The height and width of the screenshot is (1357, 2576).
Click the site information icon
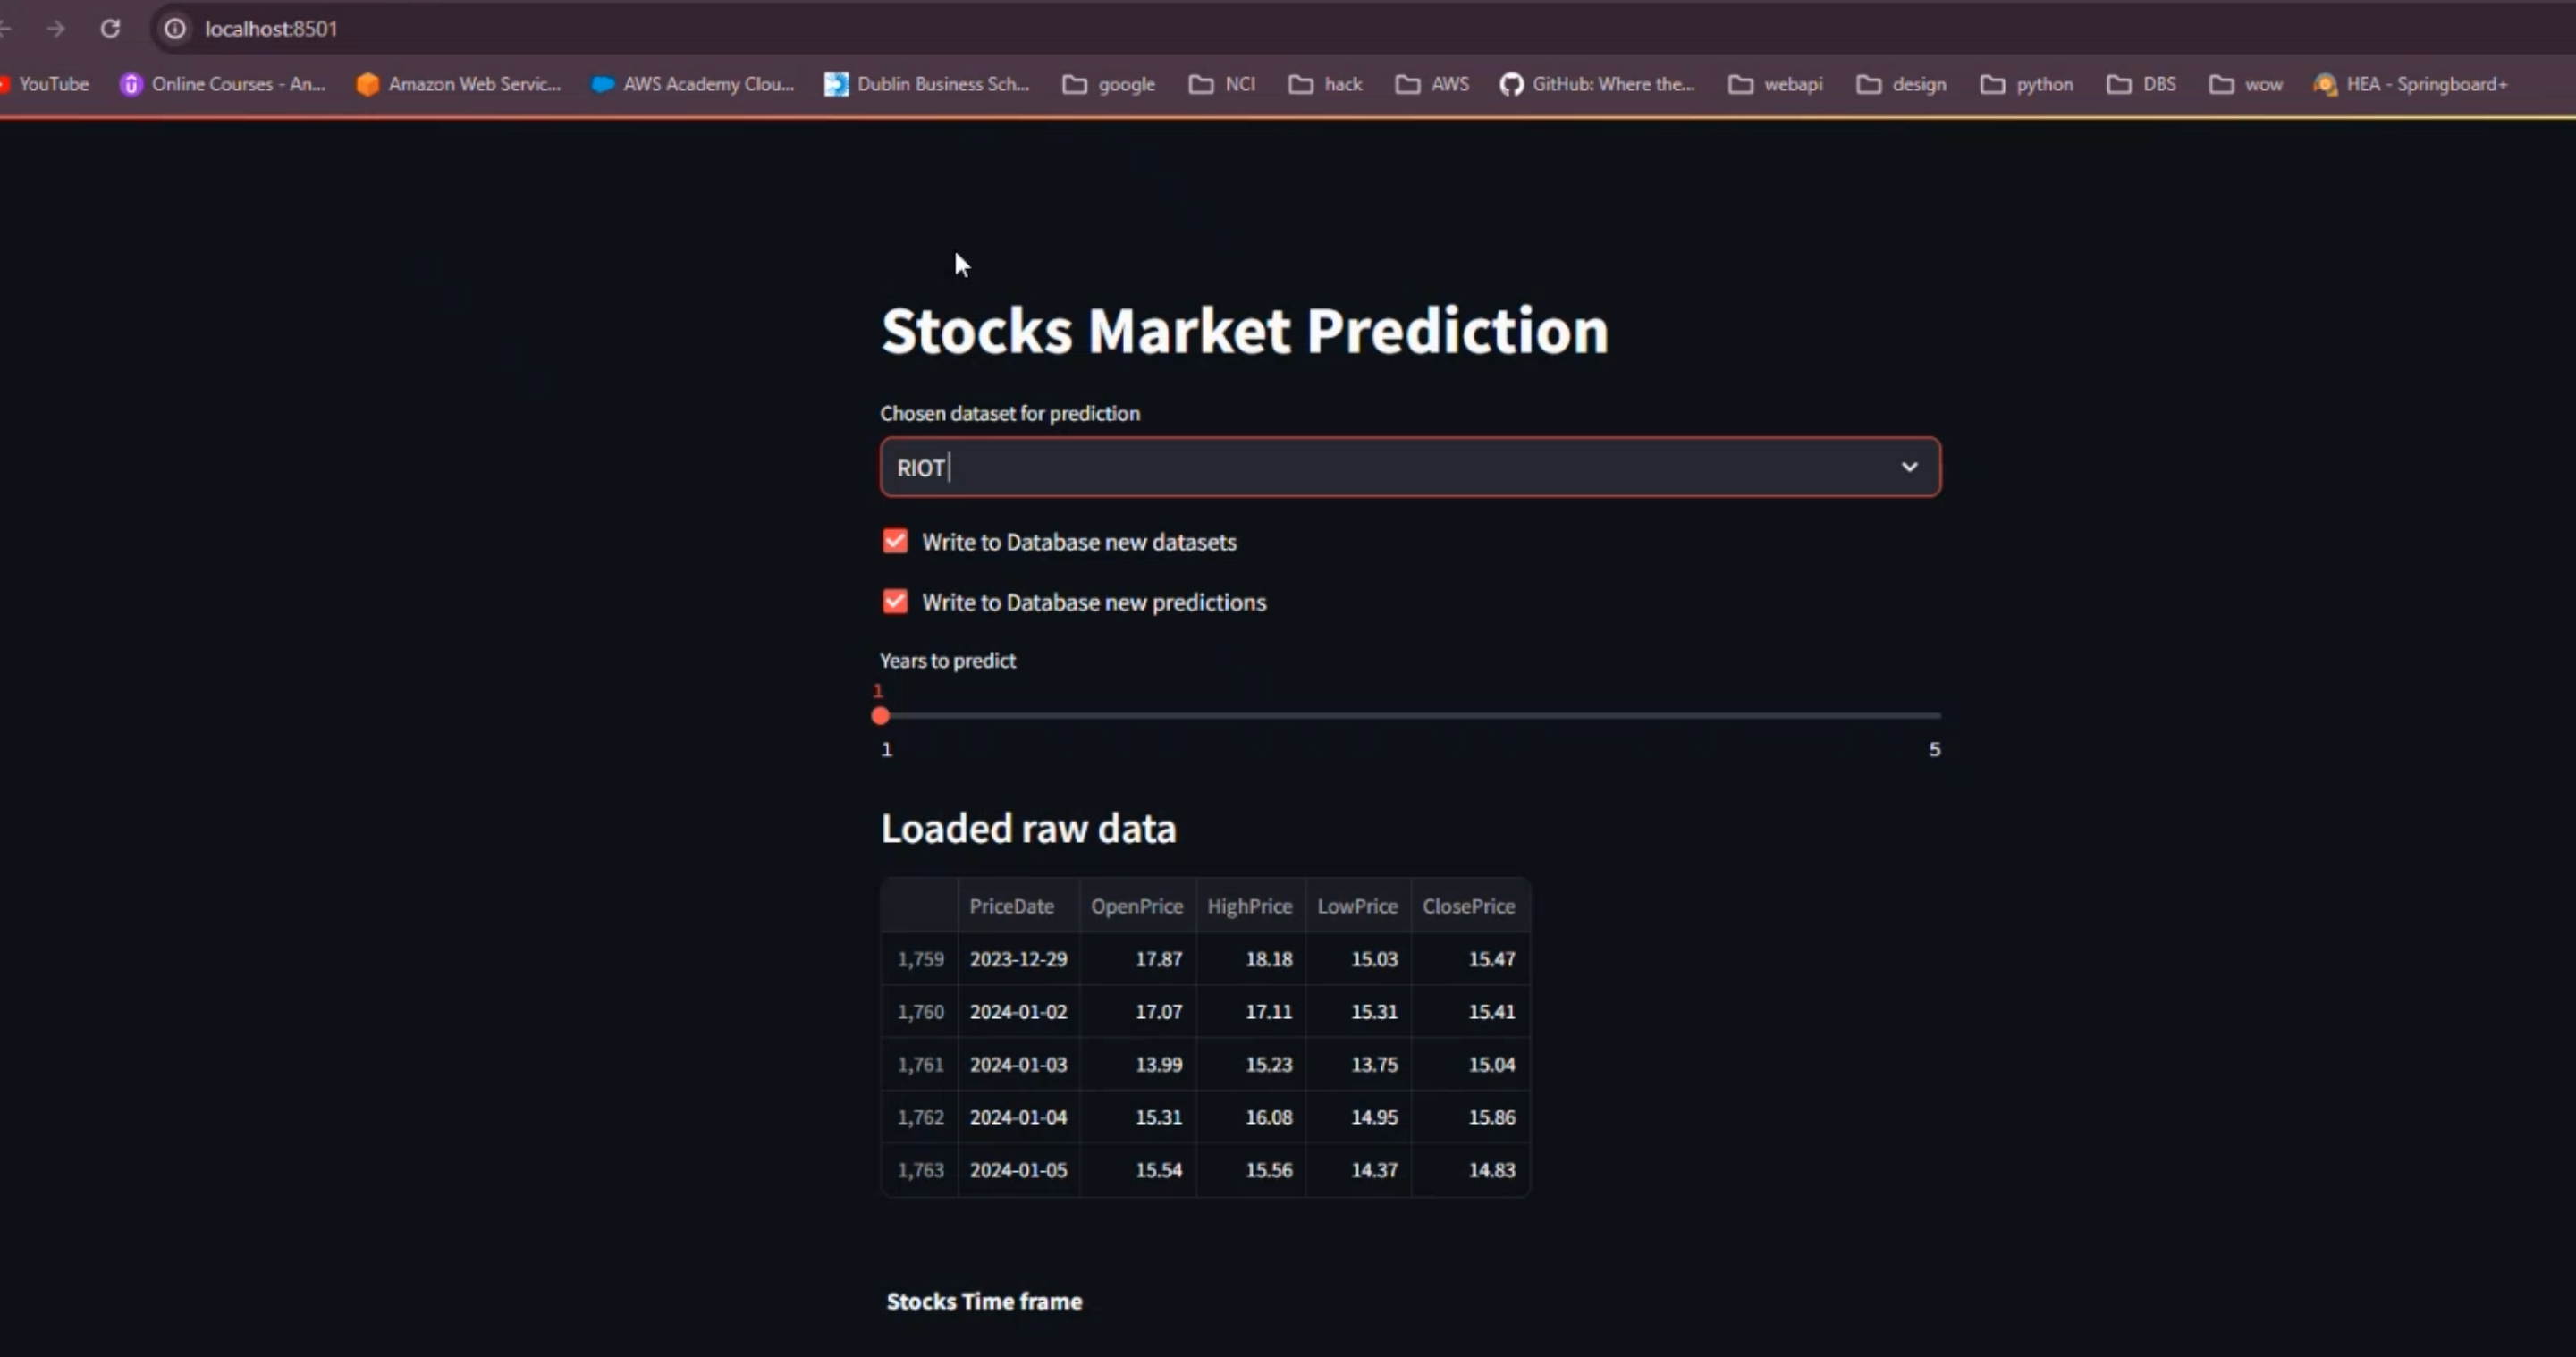tap(175, 29)
